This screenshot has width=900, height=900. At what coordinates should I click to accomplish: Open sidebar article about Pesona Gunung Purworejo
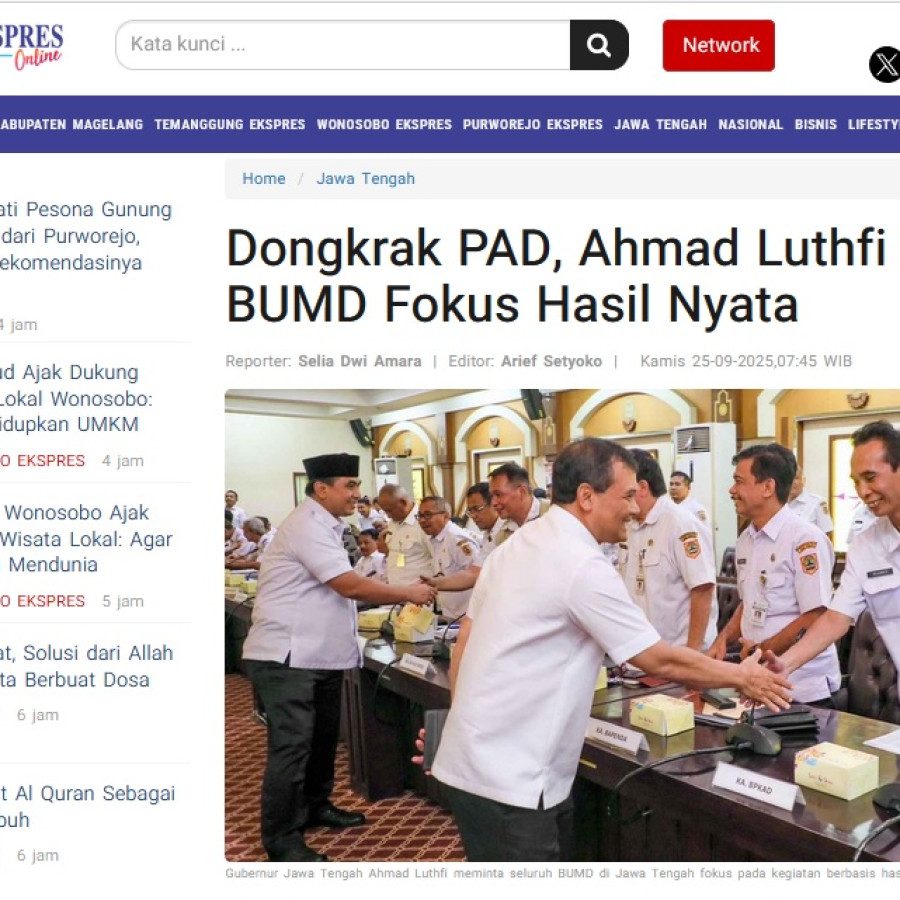pos(86,236)
